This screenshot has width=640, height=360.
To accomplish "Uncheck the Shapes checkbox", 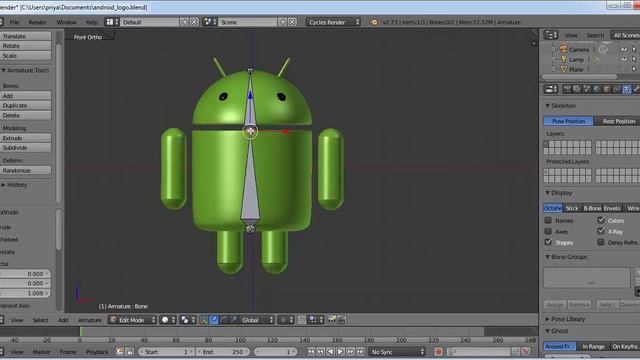I will [x=548, y=242].
